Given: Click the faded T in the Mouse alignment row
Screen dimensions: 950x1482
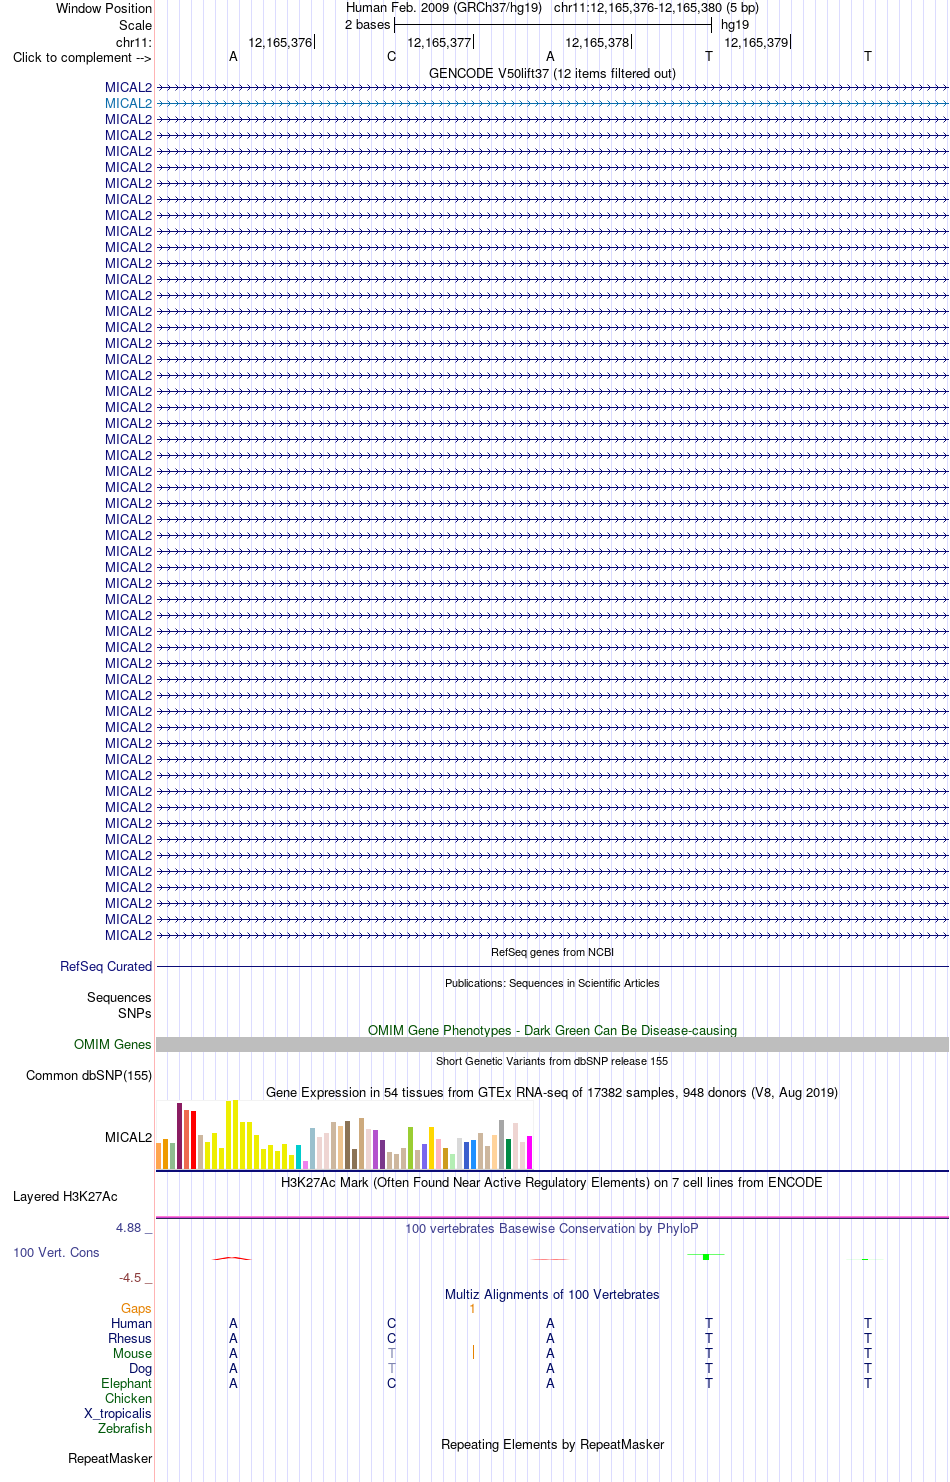Looking at the screenshot, I should 392,1353.
